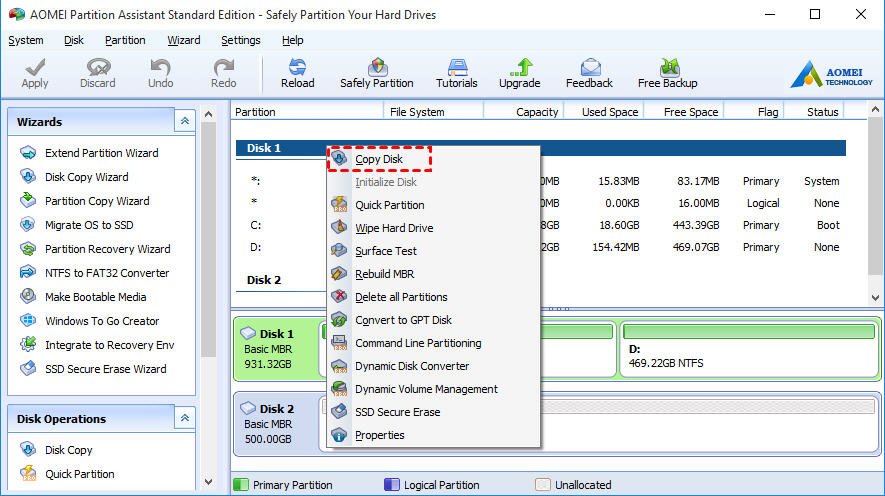
Task: Sort by the Free Space column header
Action: (x=684, y=112)
